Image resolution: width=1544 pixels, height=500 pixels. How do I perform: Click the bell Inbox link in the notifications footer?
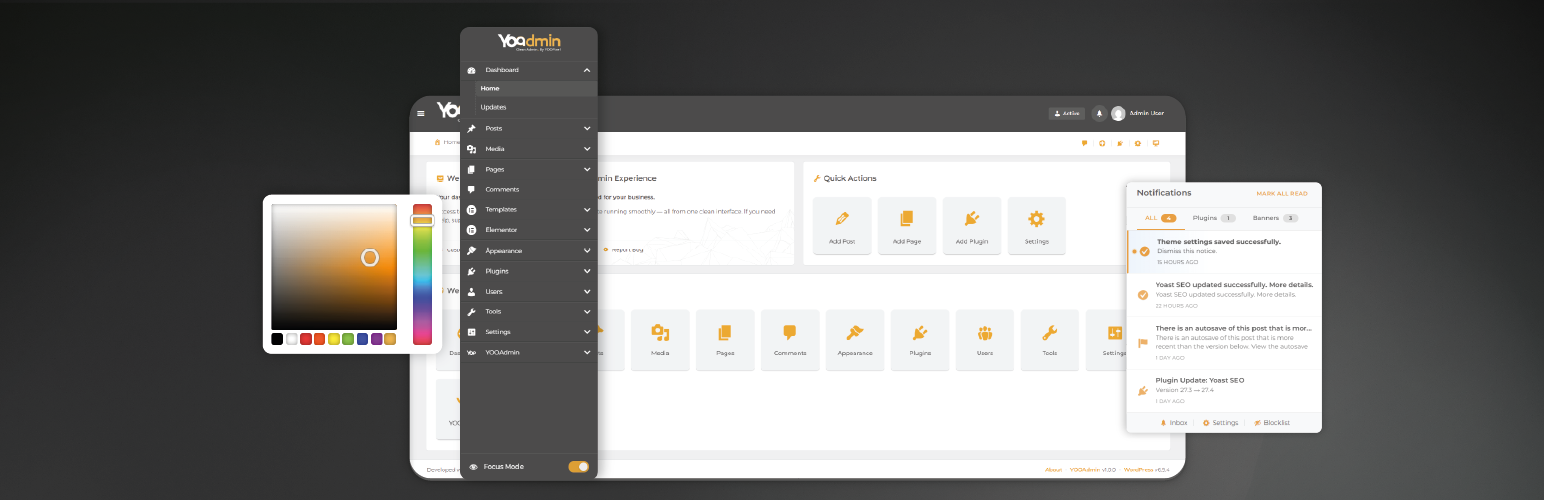coord(1174,423)
